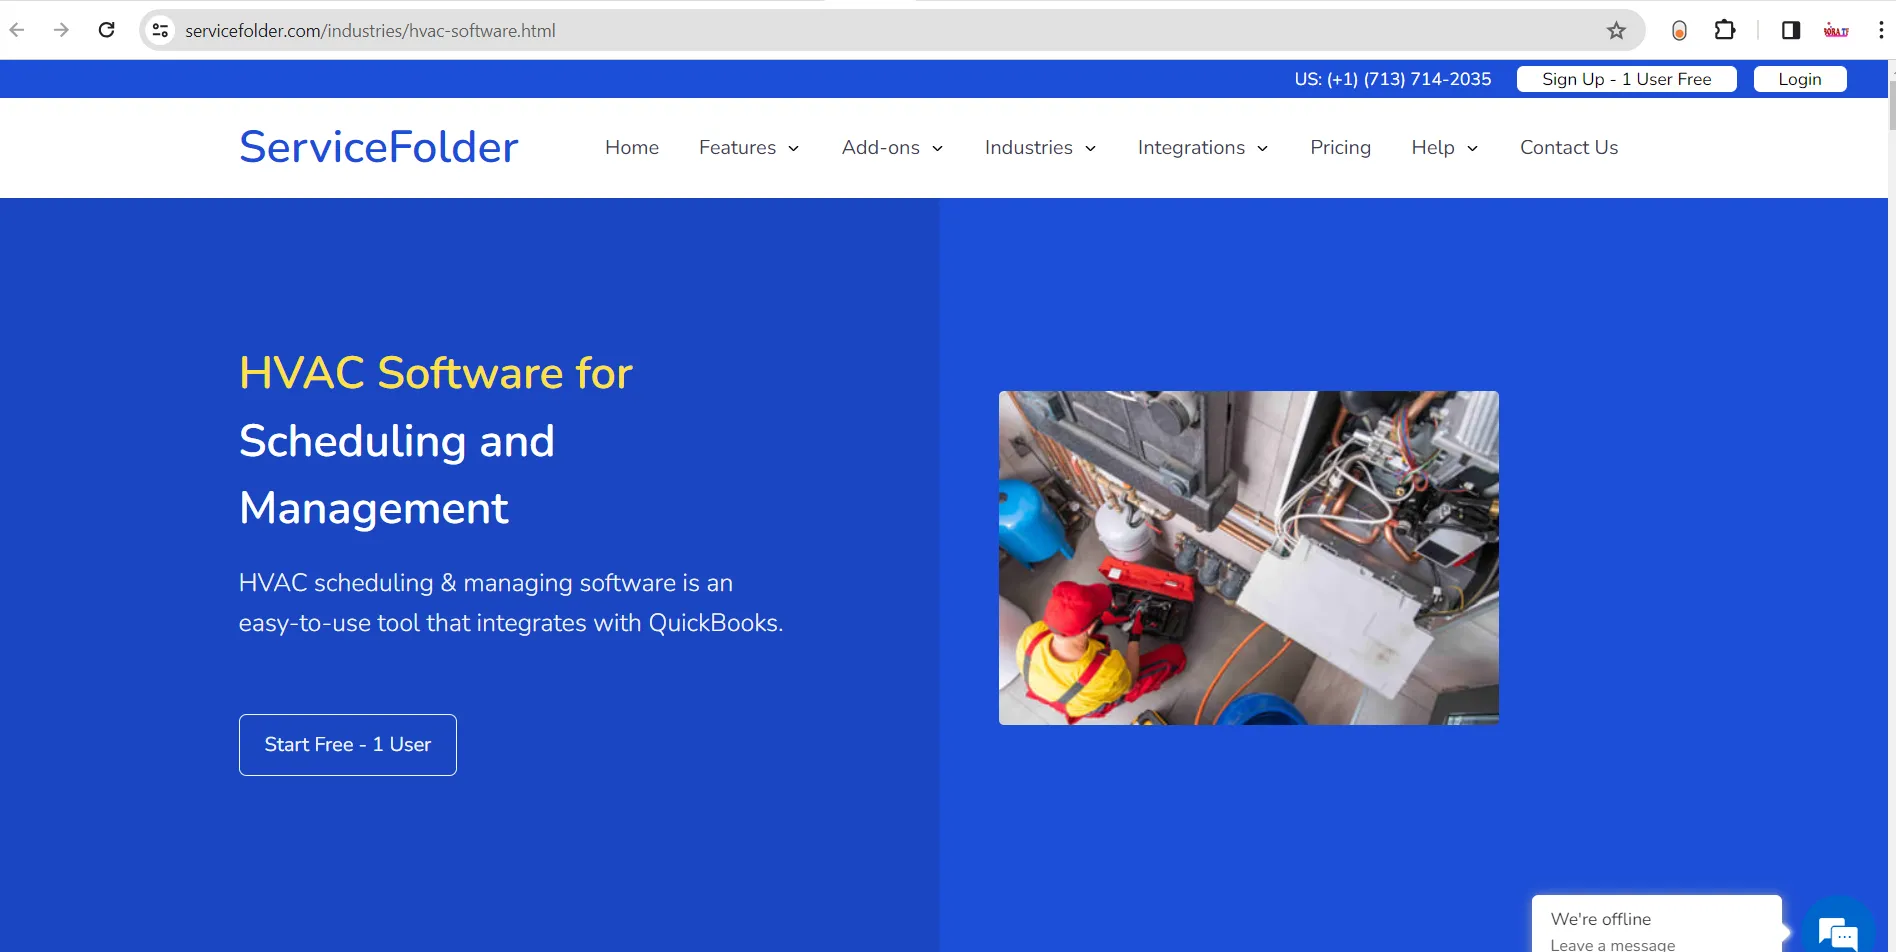Click the Start Free - 1 User button

348,745
